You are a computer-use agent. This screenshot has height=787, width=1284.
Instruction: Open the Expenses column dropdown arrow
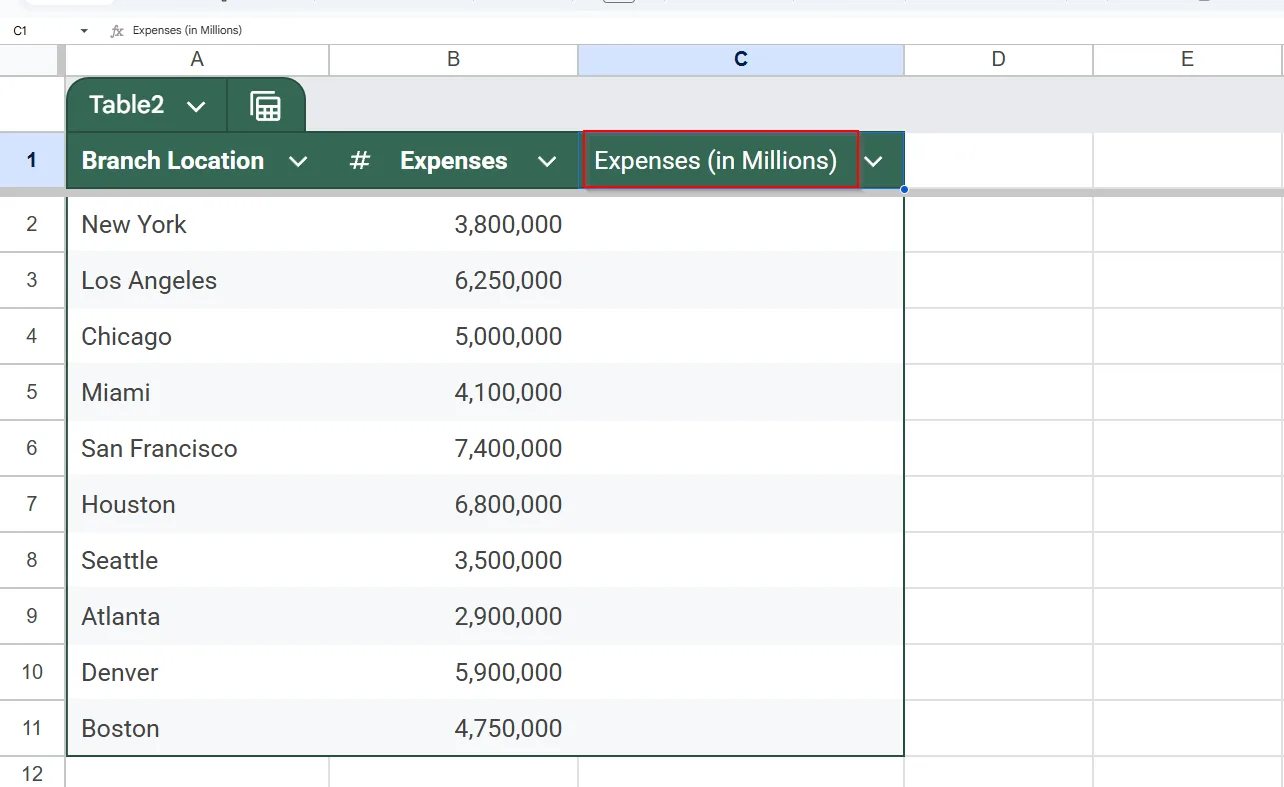pos(547,162)
